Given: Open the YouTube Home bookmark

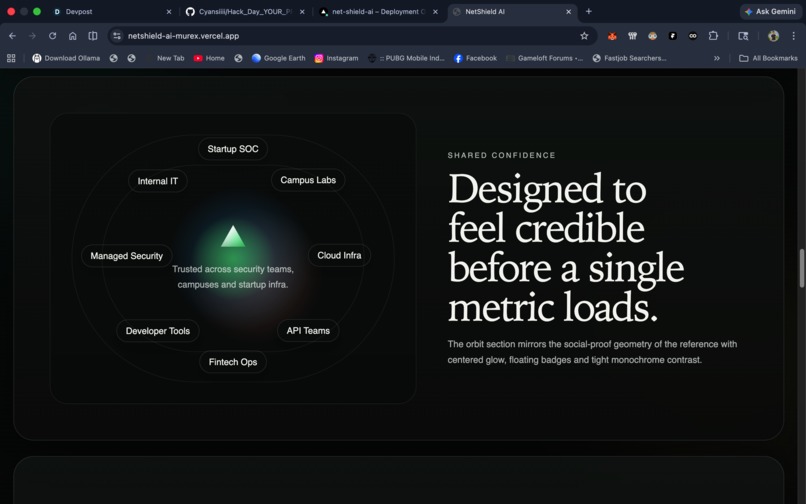Looking at the screenshot, I should point(209,58).
